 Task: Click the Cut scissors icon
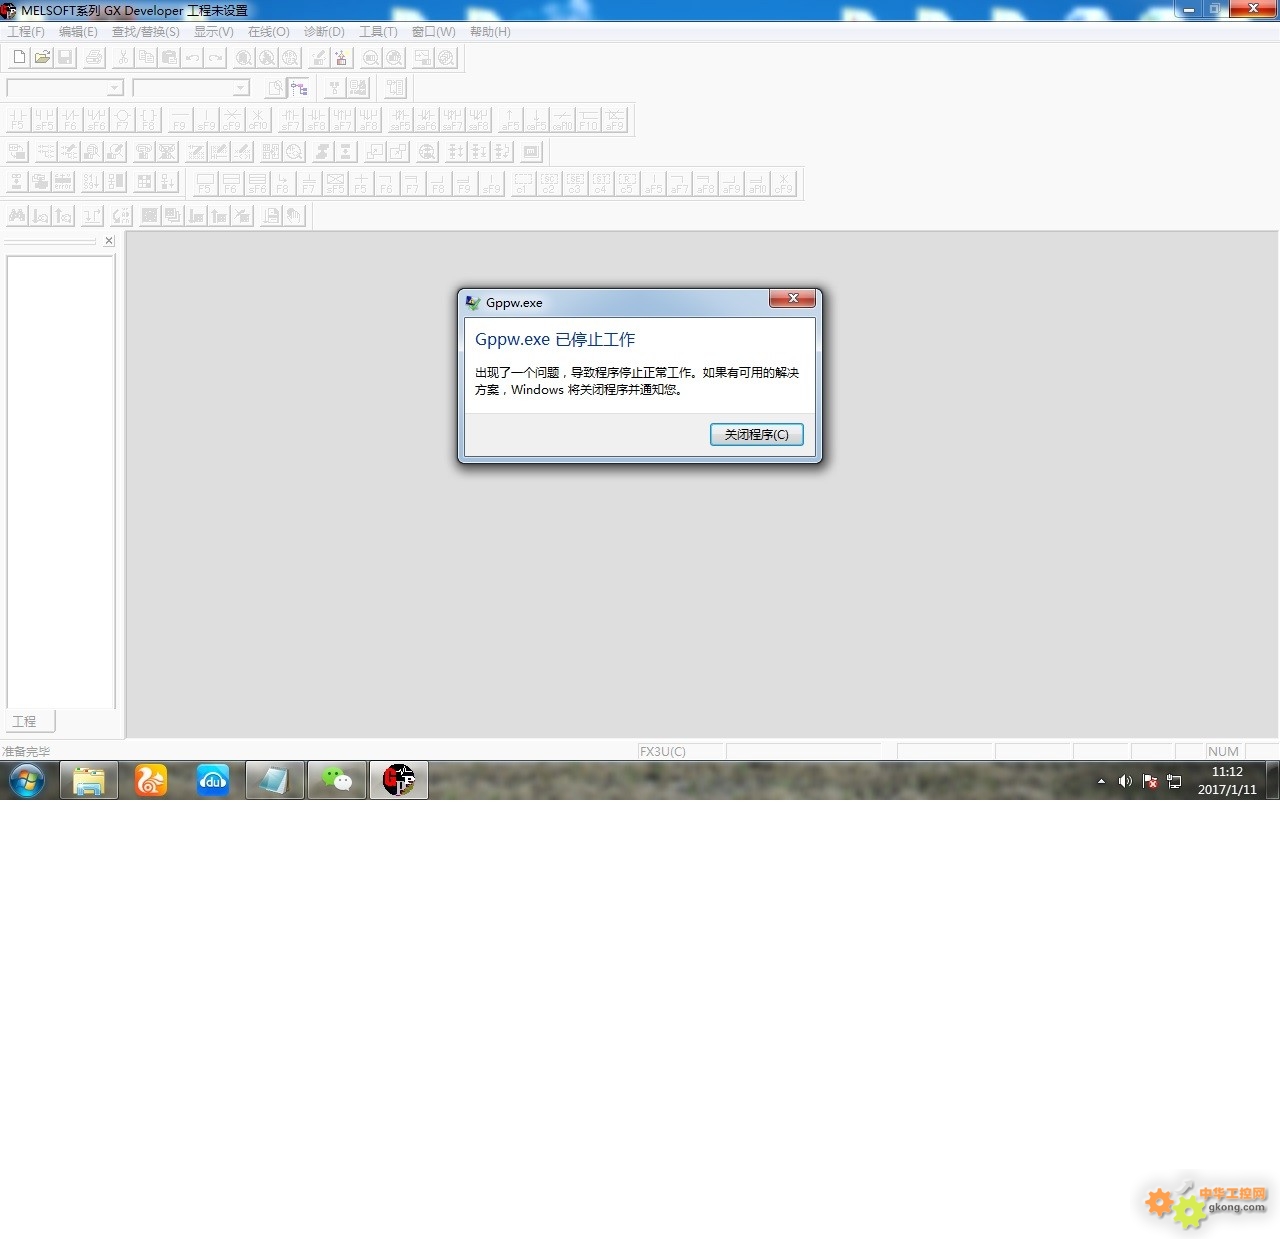123,58
